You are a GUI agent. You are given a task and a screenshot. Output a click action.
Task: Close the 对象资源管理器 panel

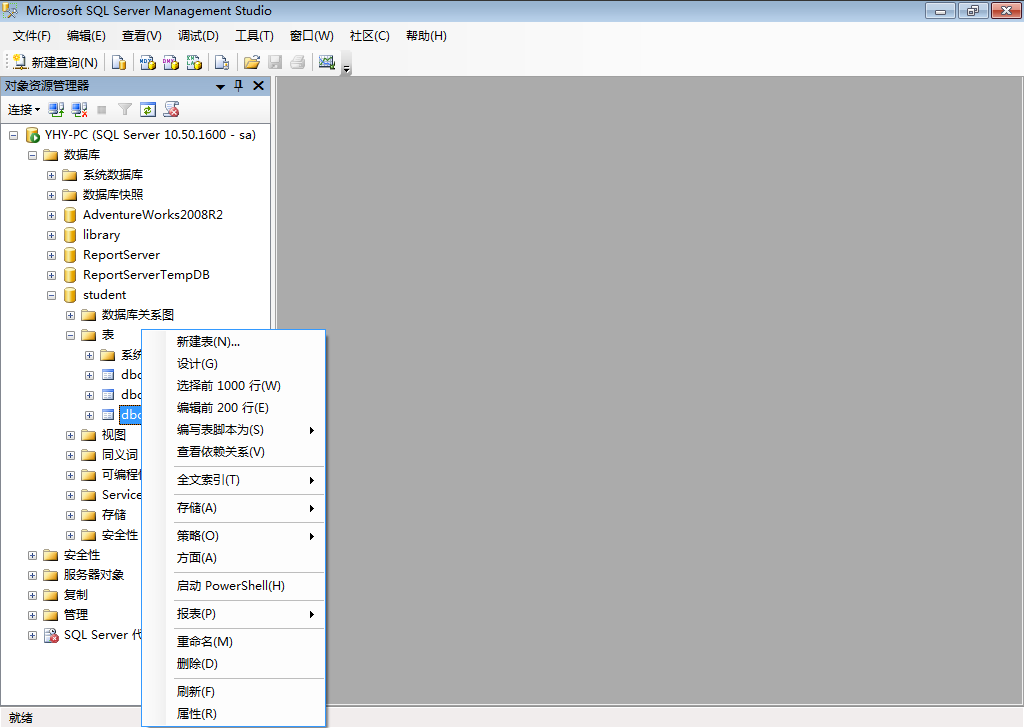(x=259, y=86)
